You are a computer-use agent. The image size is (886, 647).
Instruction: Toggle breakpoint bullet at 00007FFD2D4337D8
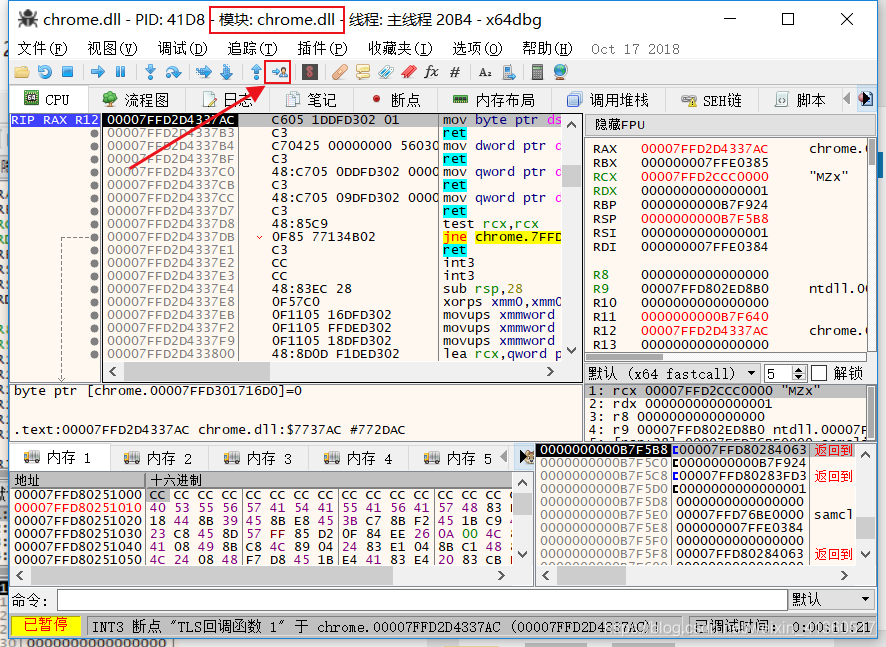click(x=94, y=224)
